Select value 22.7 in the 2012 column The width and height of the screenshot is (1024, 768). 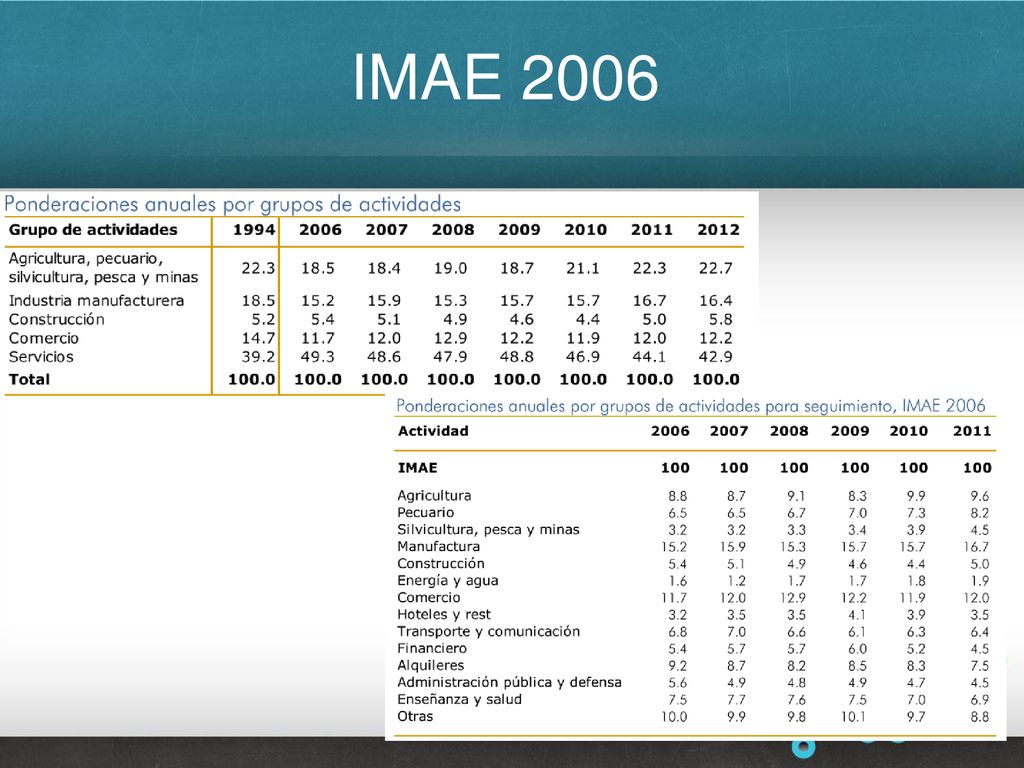[x=716, y=268]
